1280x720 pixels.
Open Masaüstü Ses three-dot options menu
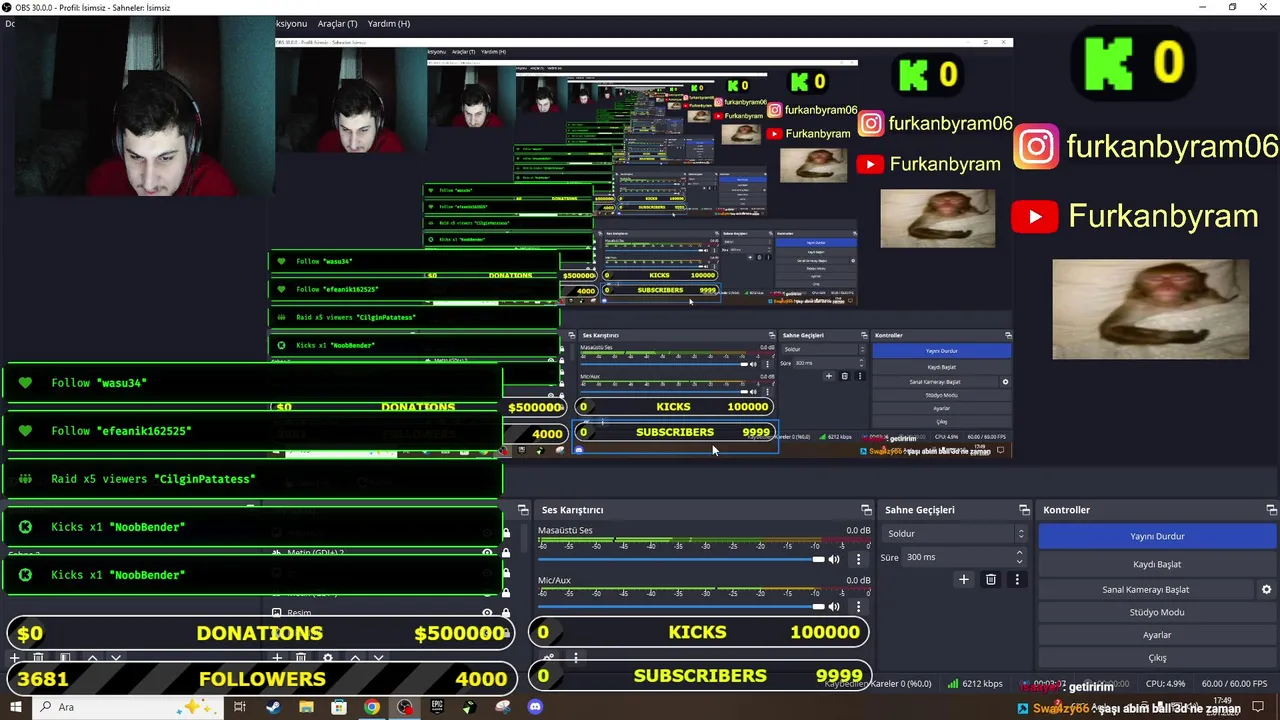click(857, 559)
